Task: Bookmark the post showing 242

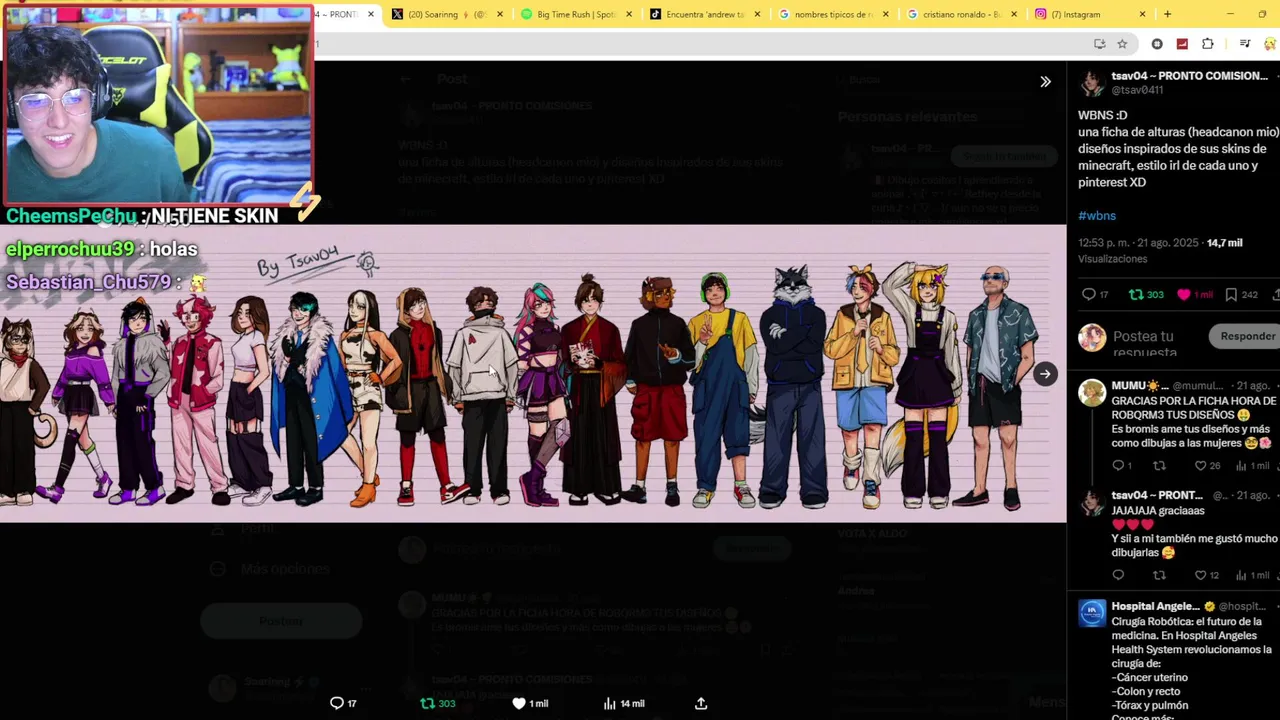Action: pyautogui.click(x=1231, y=294)
